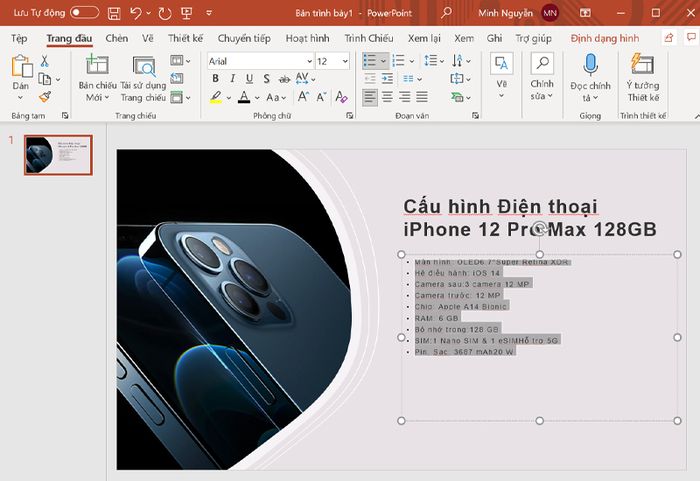Image resolution: width=700 pixels, height=481 pixels.
Task: Click the Save icon in title bar
Action: [x=114, y=13]
